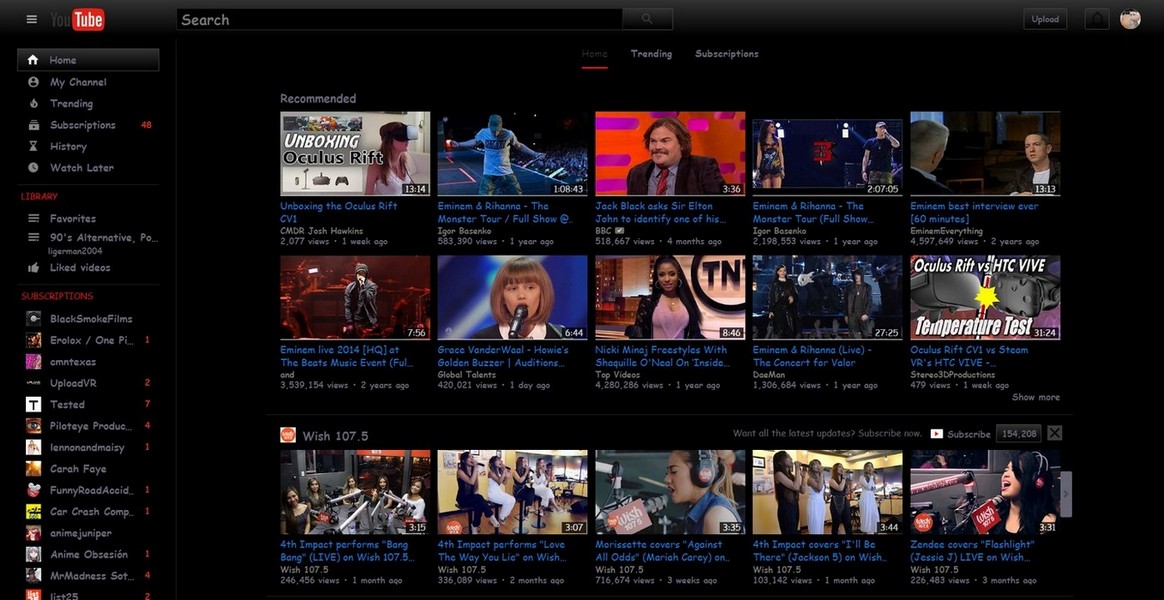Image resolution: width=1164 pixels, height=600 pixels.
Task: Expand Recommended with Show more
Action: [x=1036, y=397]
